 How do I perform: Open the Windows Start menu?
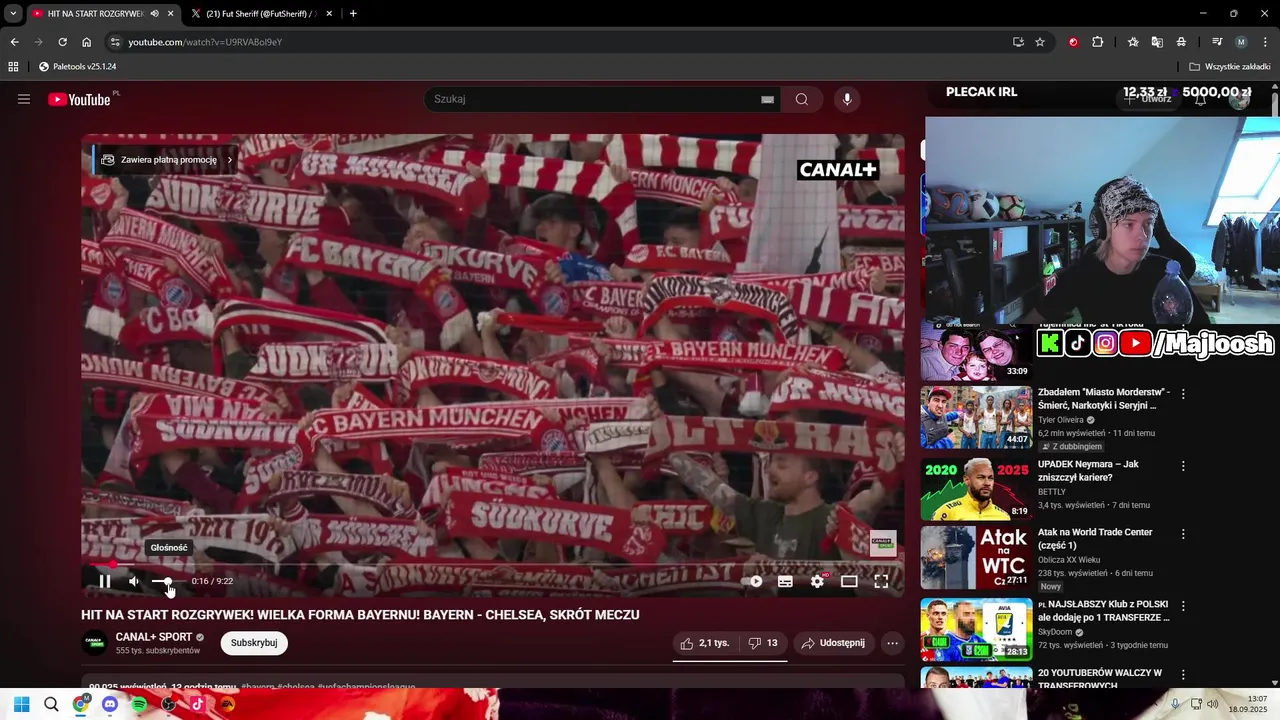(21, 704)
